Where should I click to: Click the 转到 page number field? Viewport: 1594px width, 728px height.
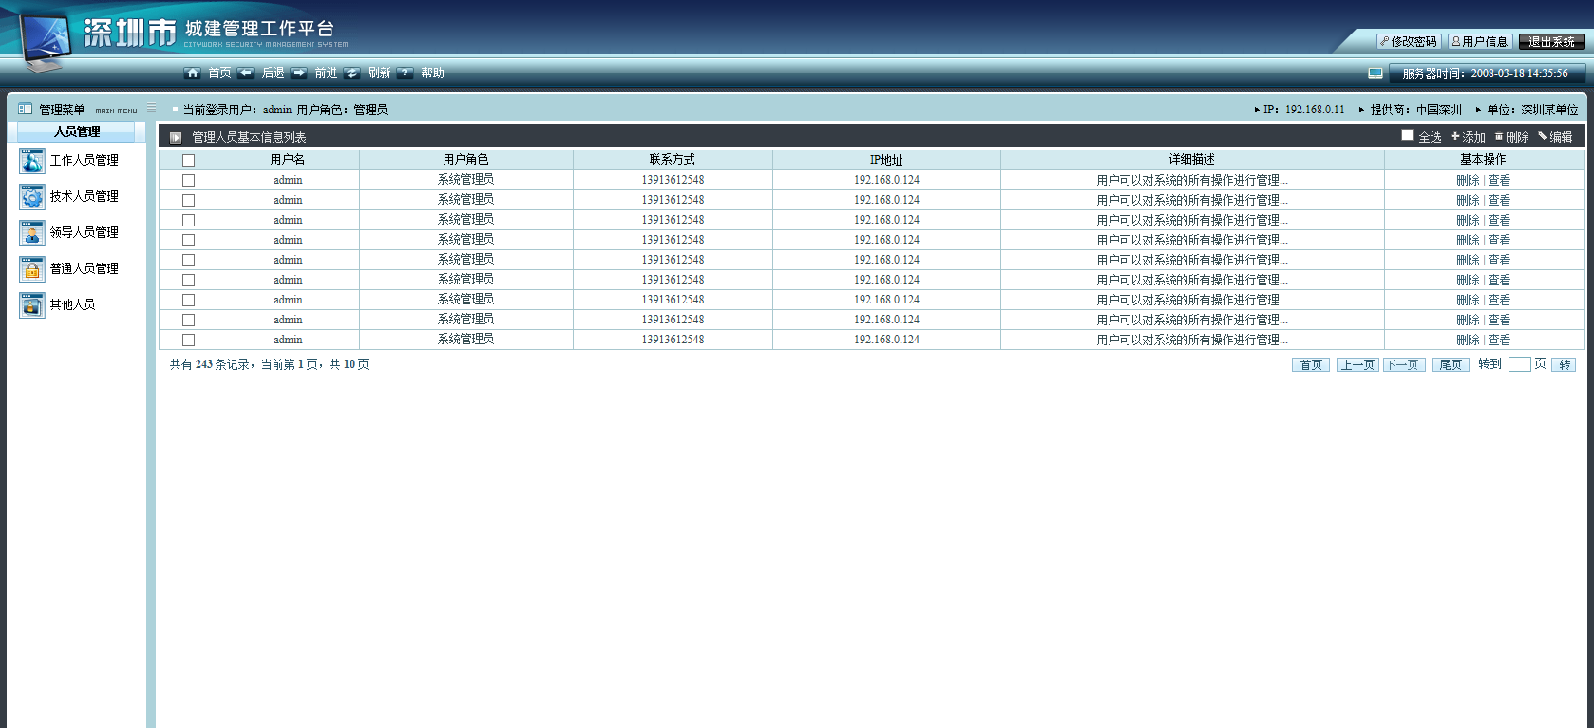(1519, 364)
